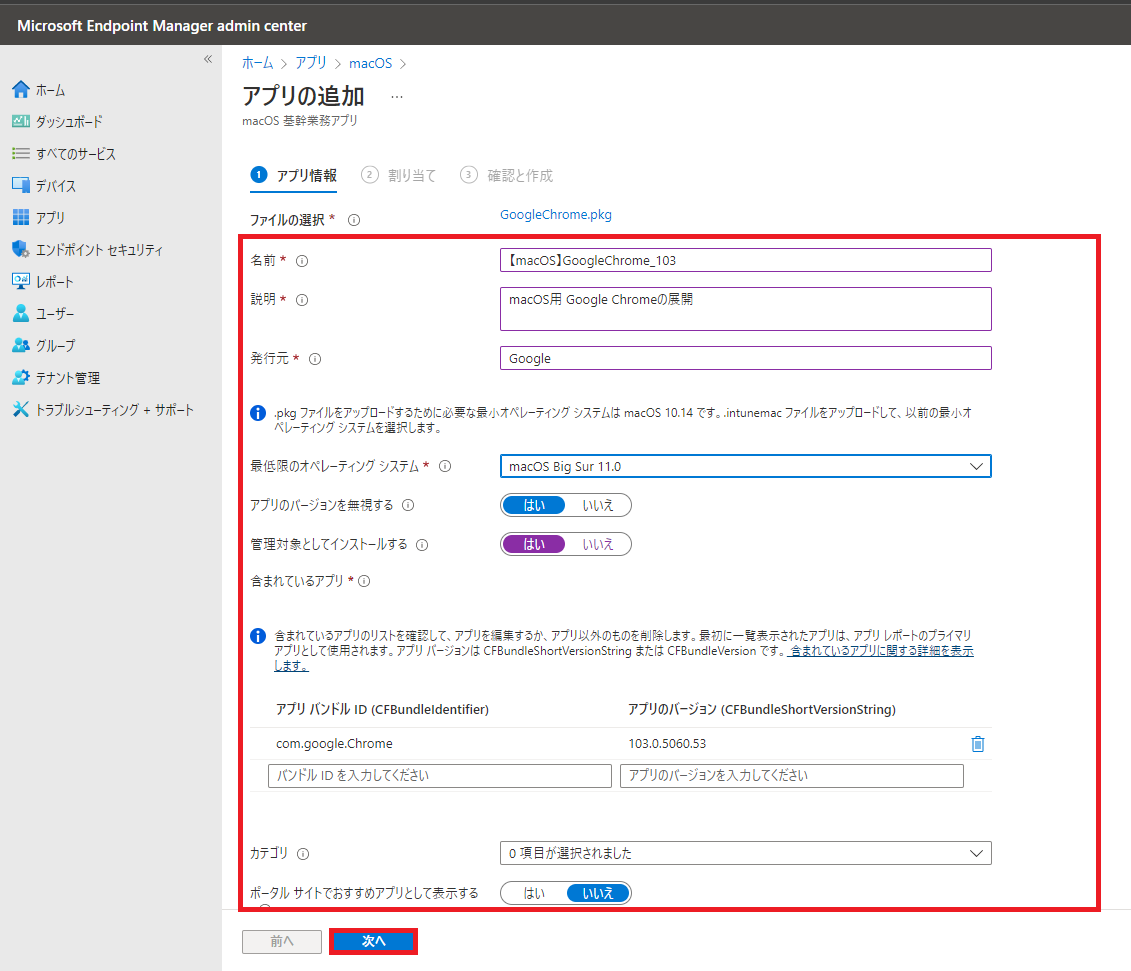1131x971 pixels.
Task: Open the 割り当て step tab
Action: 399,175
